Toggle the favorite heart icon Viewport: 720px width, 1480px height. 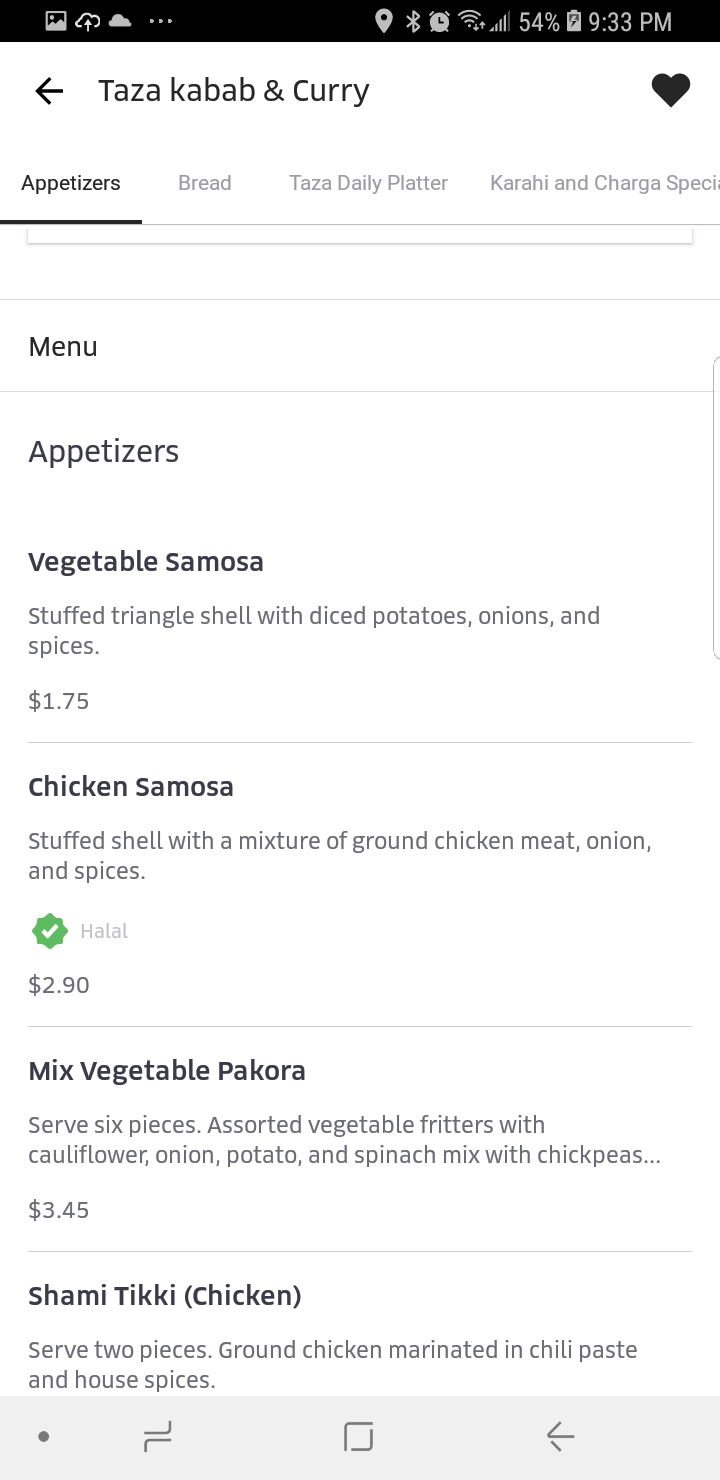click(670, 91)
